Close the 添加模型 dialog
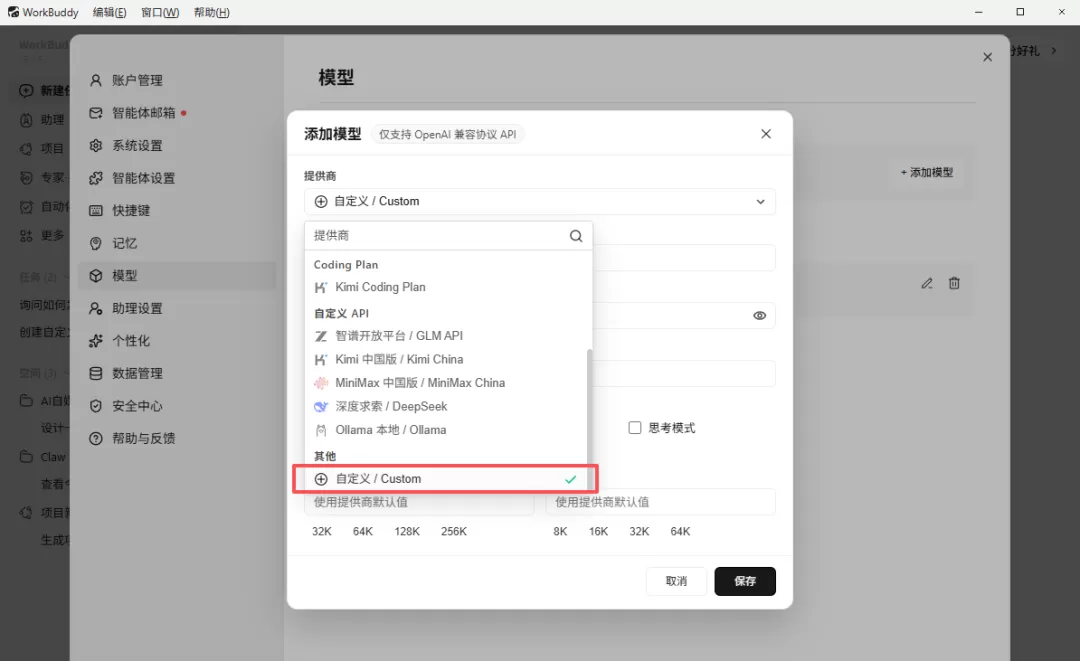The image size is (1080, 661). pyautogui.click(x=766, y=134)
